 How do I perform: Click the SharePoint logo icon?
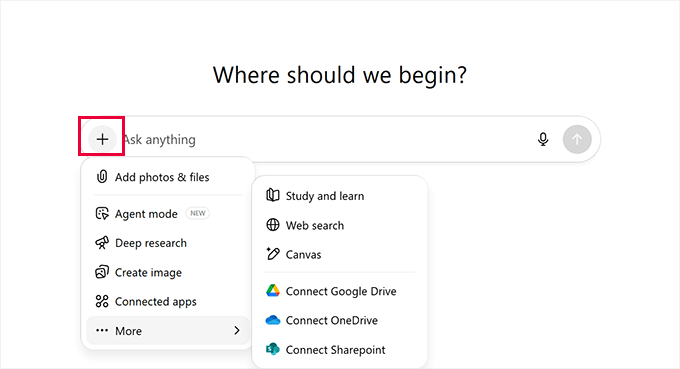[x=273, y=349]
